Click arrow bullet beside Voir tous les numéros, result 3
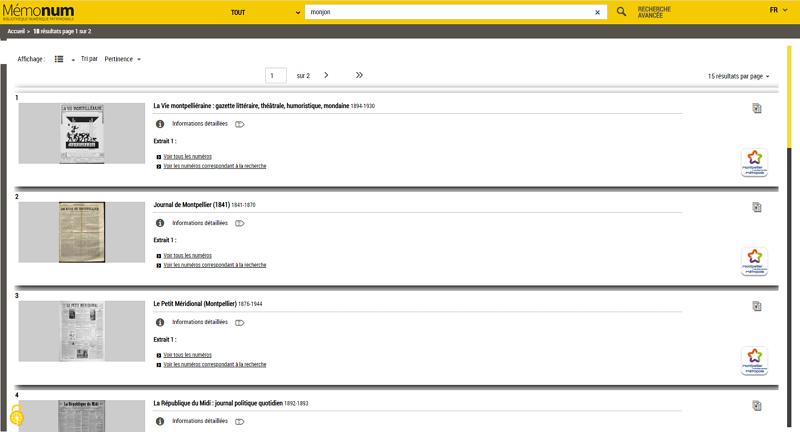This screenshot has width=800, height=432. click(x=159, y=355)
